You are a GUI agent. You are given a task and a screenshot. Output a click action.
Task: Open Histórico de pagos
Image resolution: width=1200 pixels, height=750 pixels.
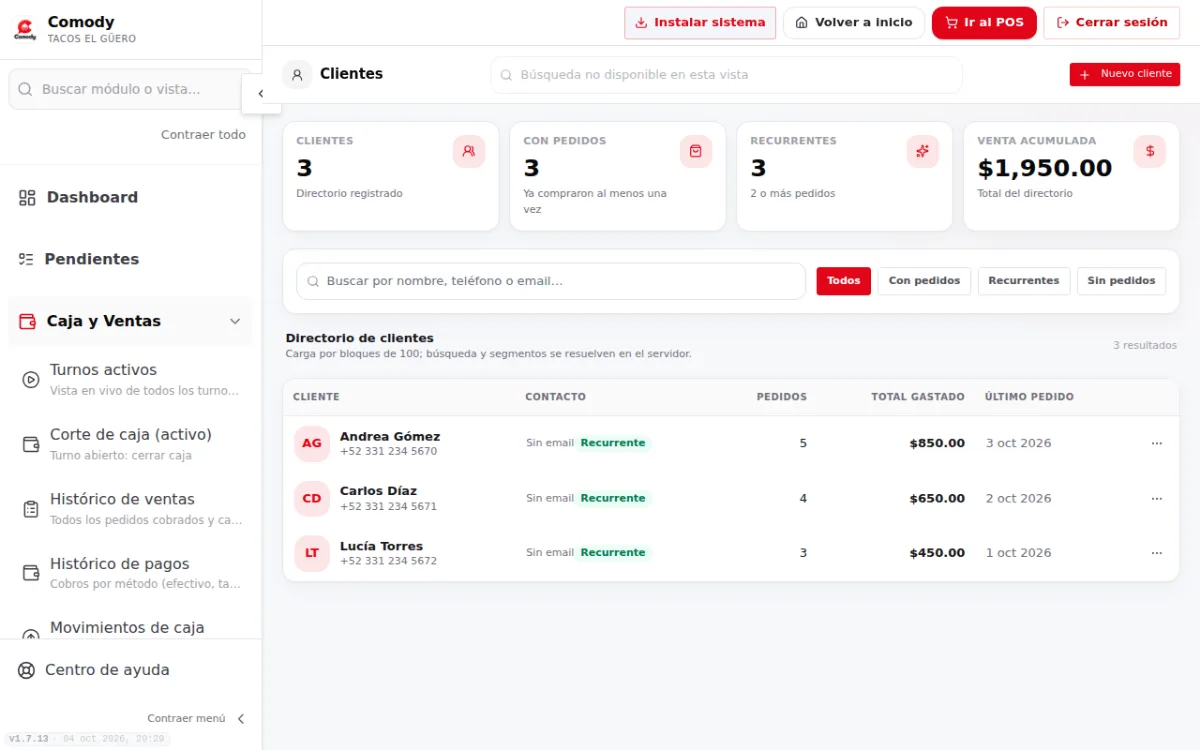pyautogui.click(x=130, y=573)
